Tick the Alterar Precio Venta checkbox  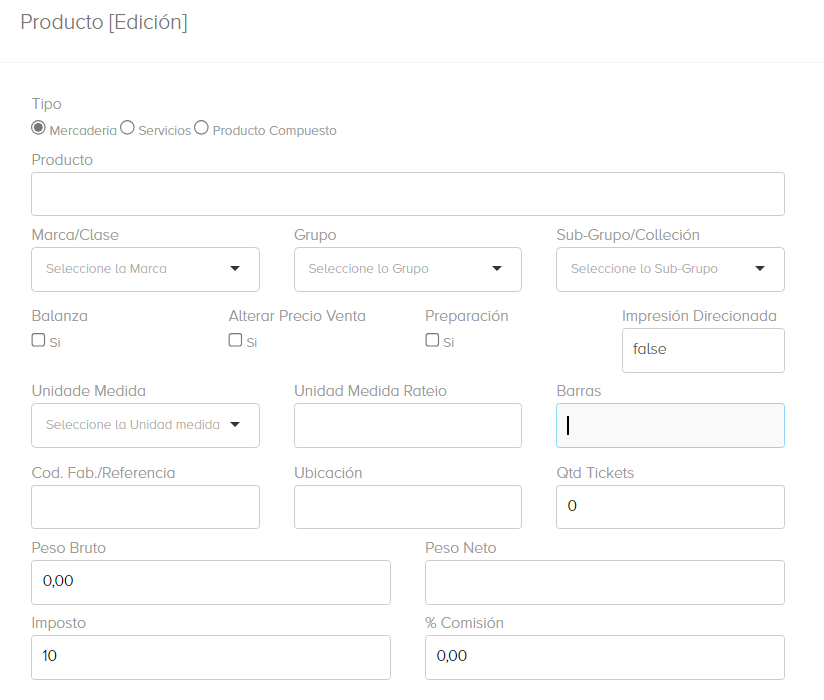[x=235, y=340]
